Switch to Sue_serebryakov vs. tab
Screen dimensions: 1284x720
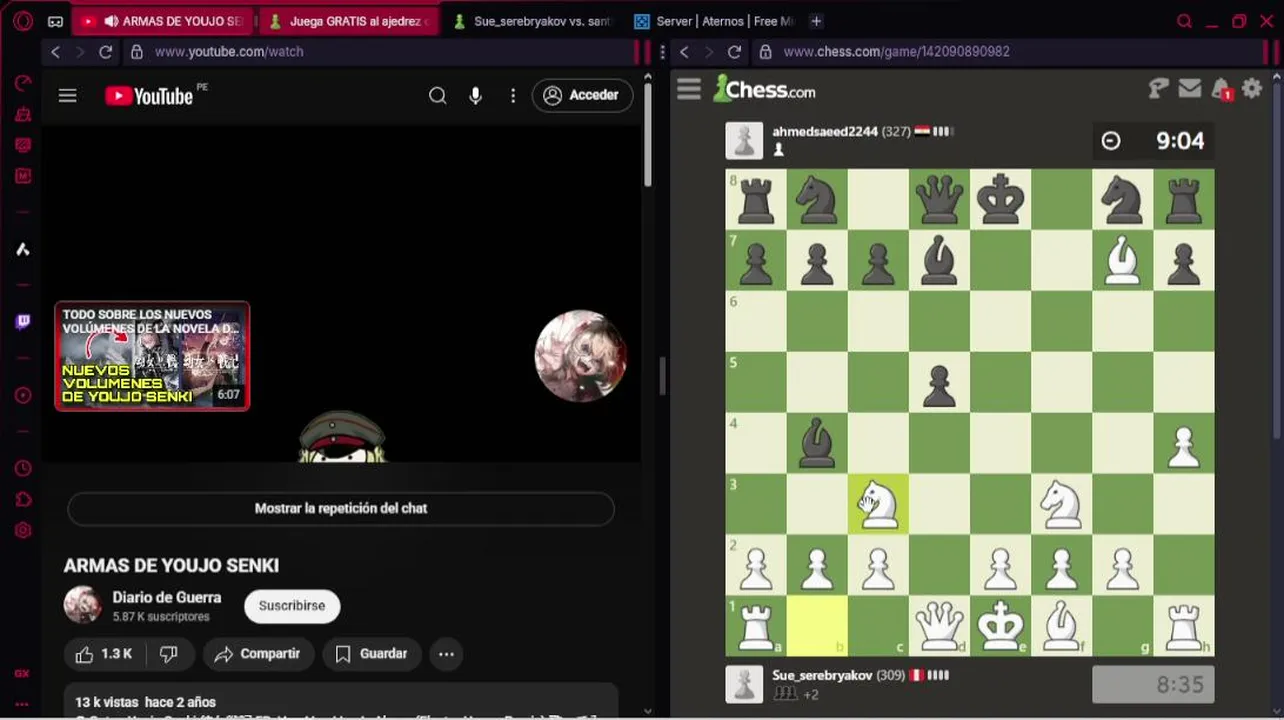tap(532, 21)
